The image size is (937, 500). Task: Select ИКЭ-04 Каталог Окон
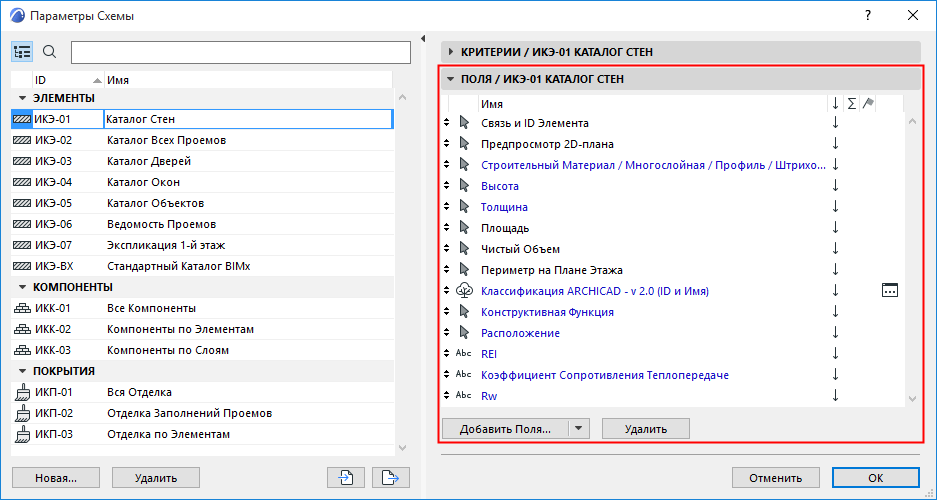tap(202, 182)
